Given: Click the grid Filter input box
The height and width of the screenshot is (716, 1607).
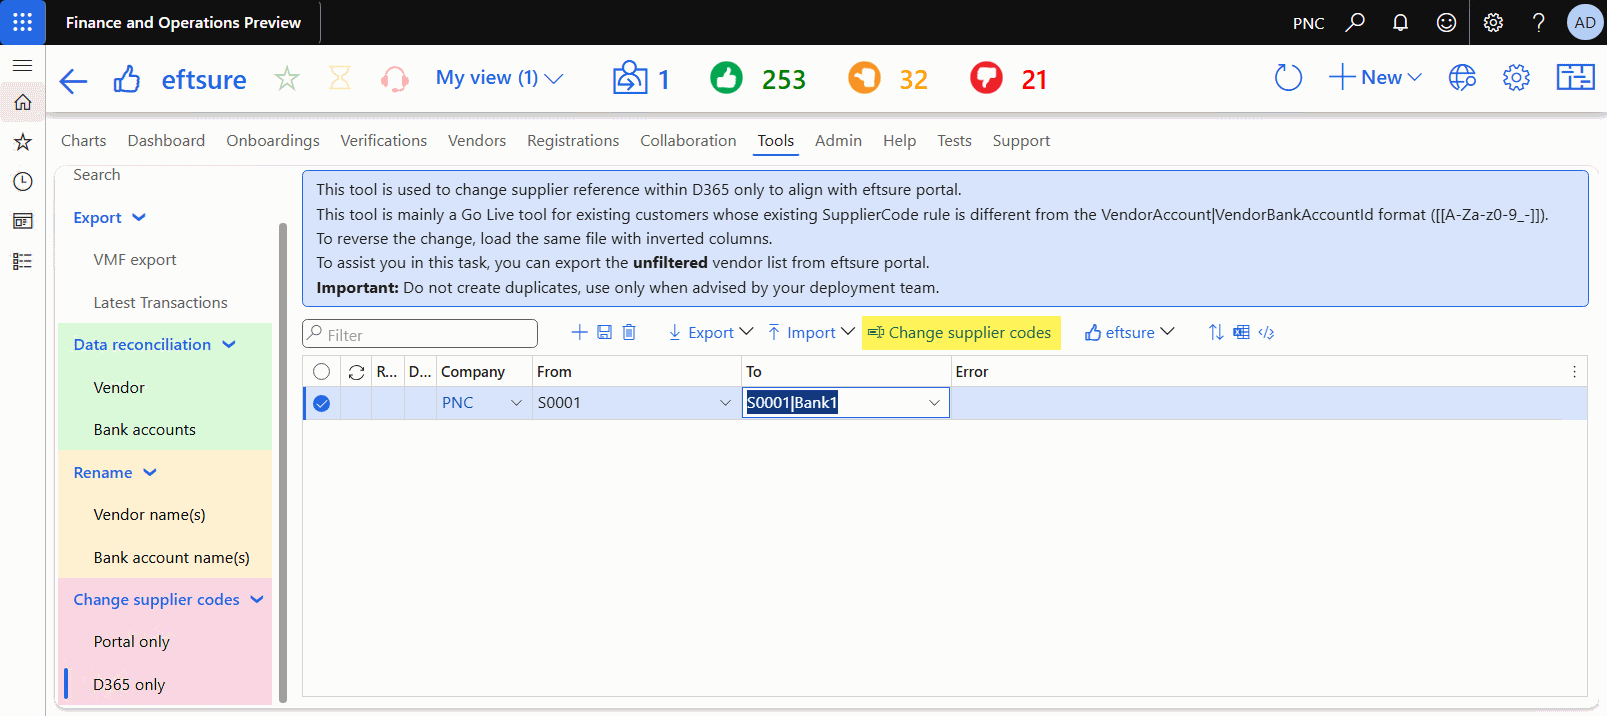Looking at the screenshot, I should click(x=420, y=334).
